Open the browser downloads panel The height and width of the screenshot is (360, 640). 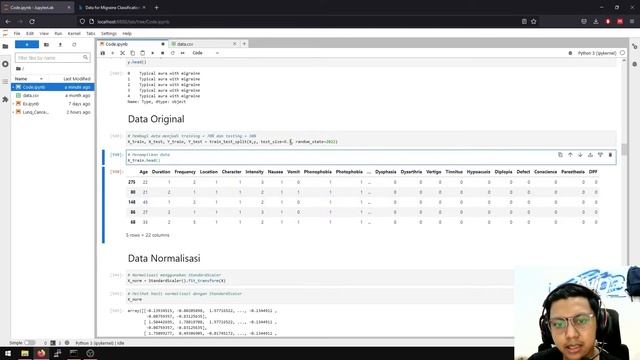(x=596, y=21)
